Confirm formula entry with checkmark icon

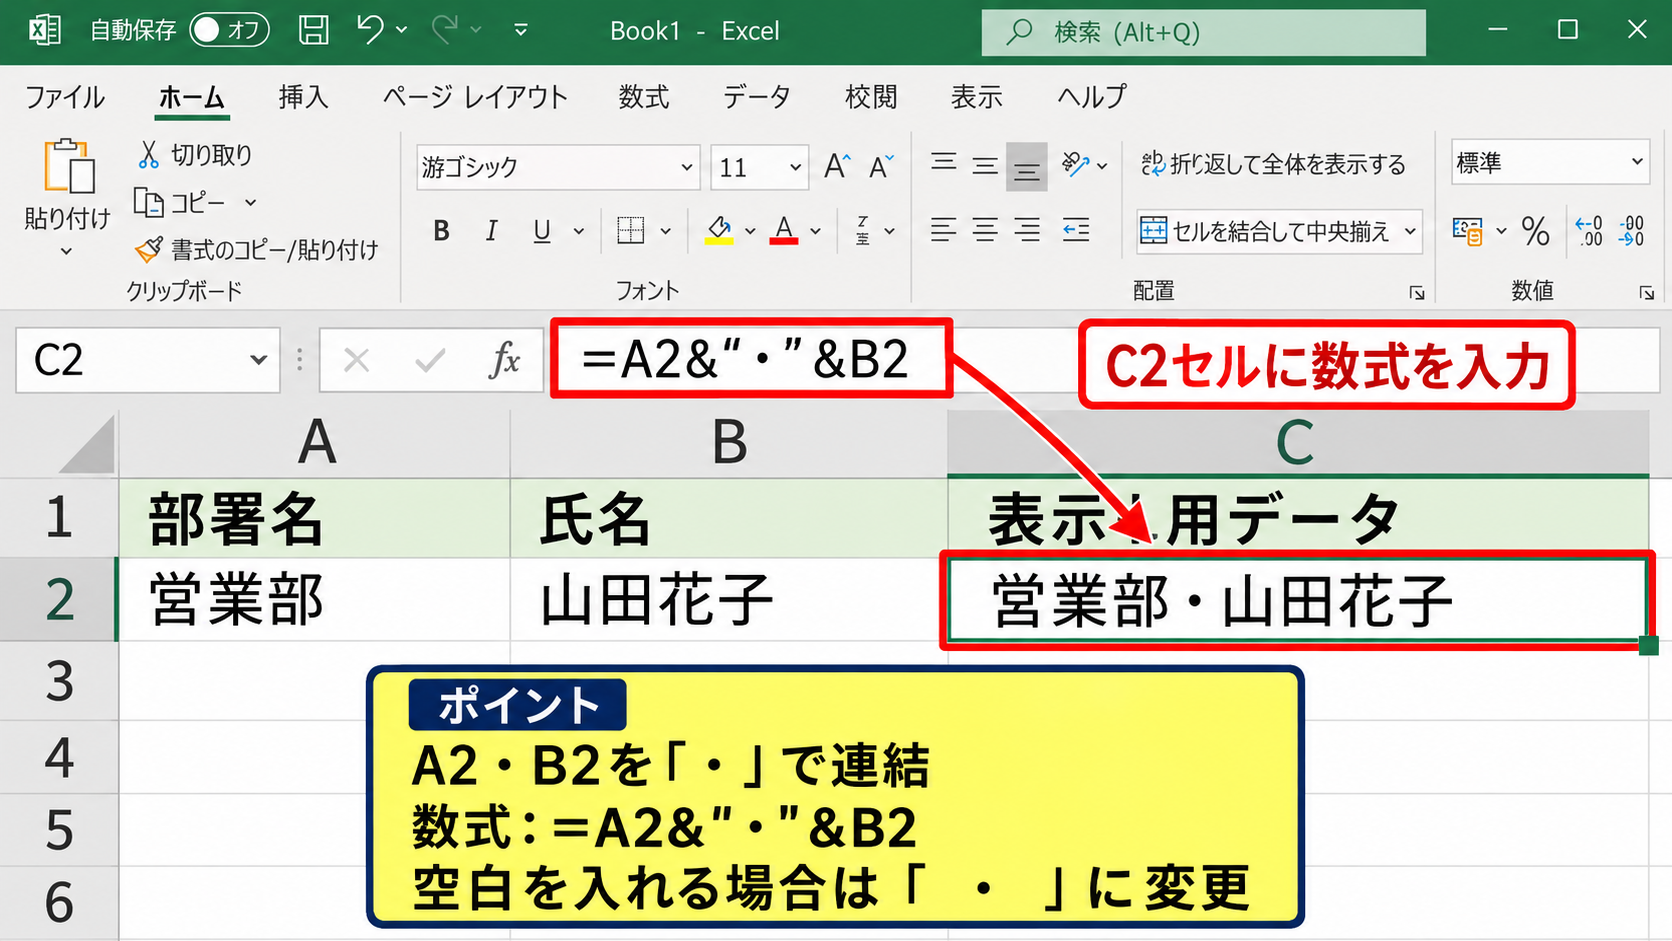430,360
